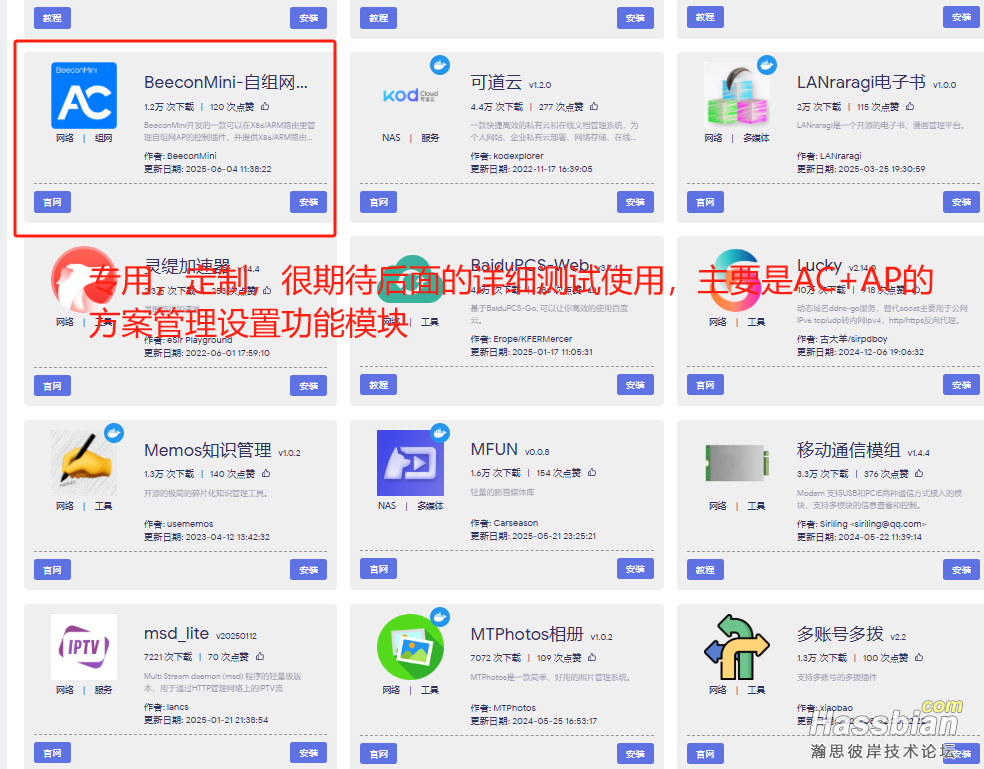This screenshot has width=984, height=769.
Task: Click the MFUN purple app icon
Action: click(410, 463)
